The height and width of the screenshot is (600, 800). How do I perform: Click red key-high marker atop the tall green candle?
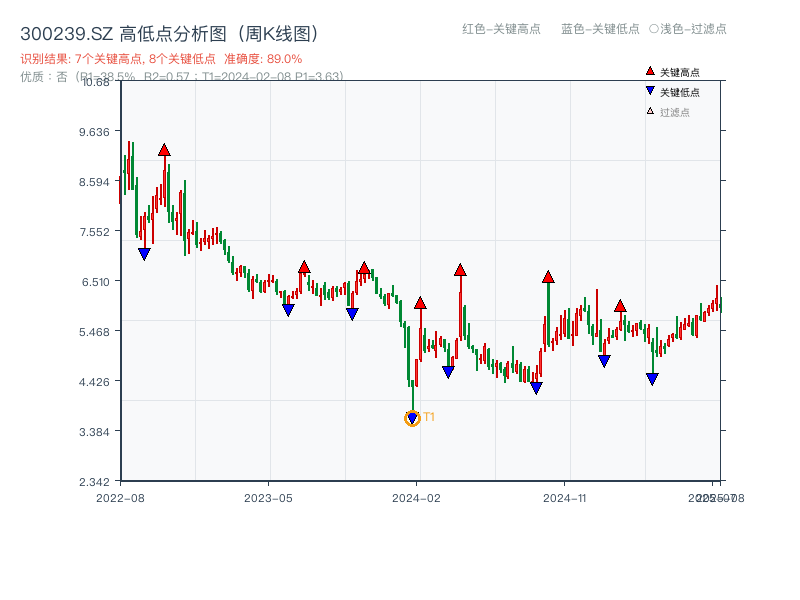tap(548, 277)
